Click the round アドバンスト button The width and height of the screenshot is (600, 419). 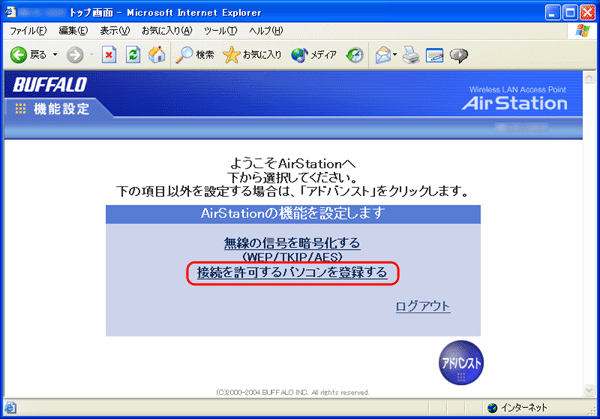(x=461, y=362)
